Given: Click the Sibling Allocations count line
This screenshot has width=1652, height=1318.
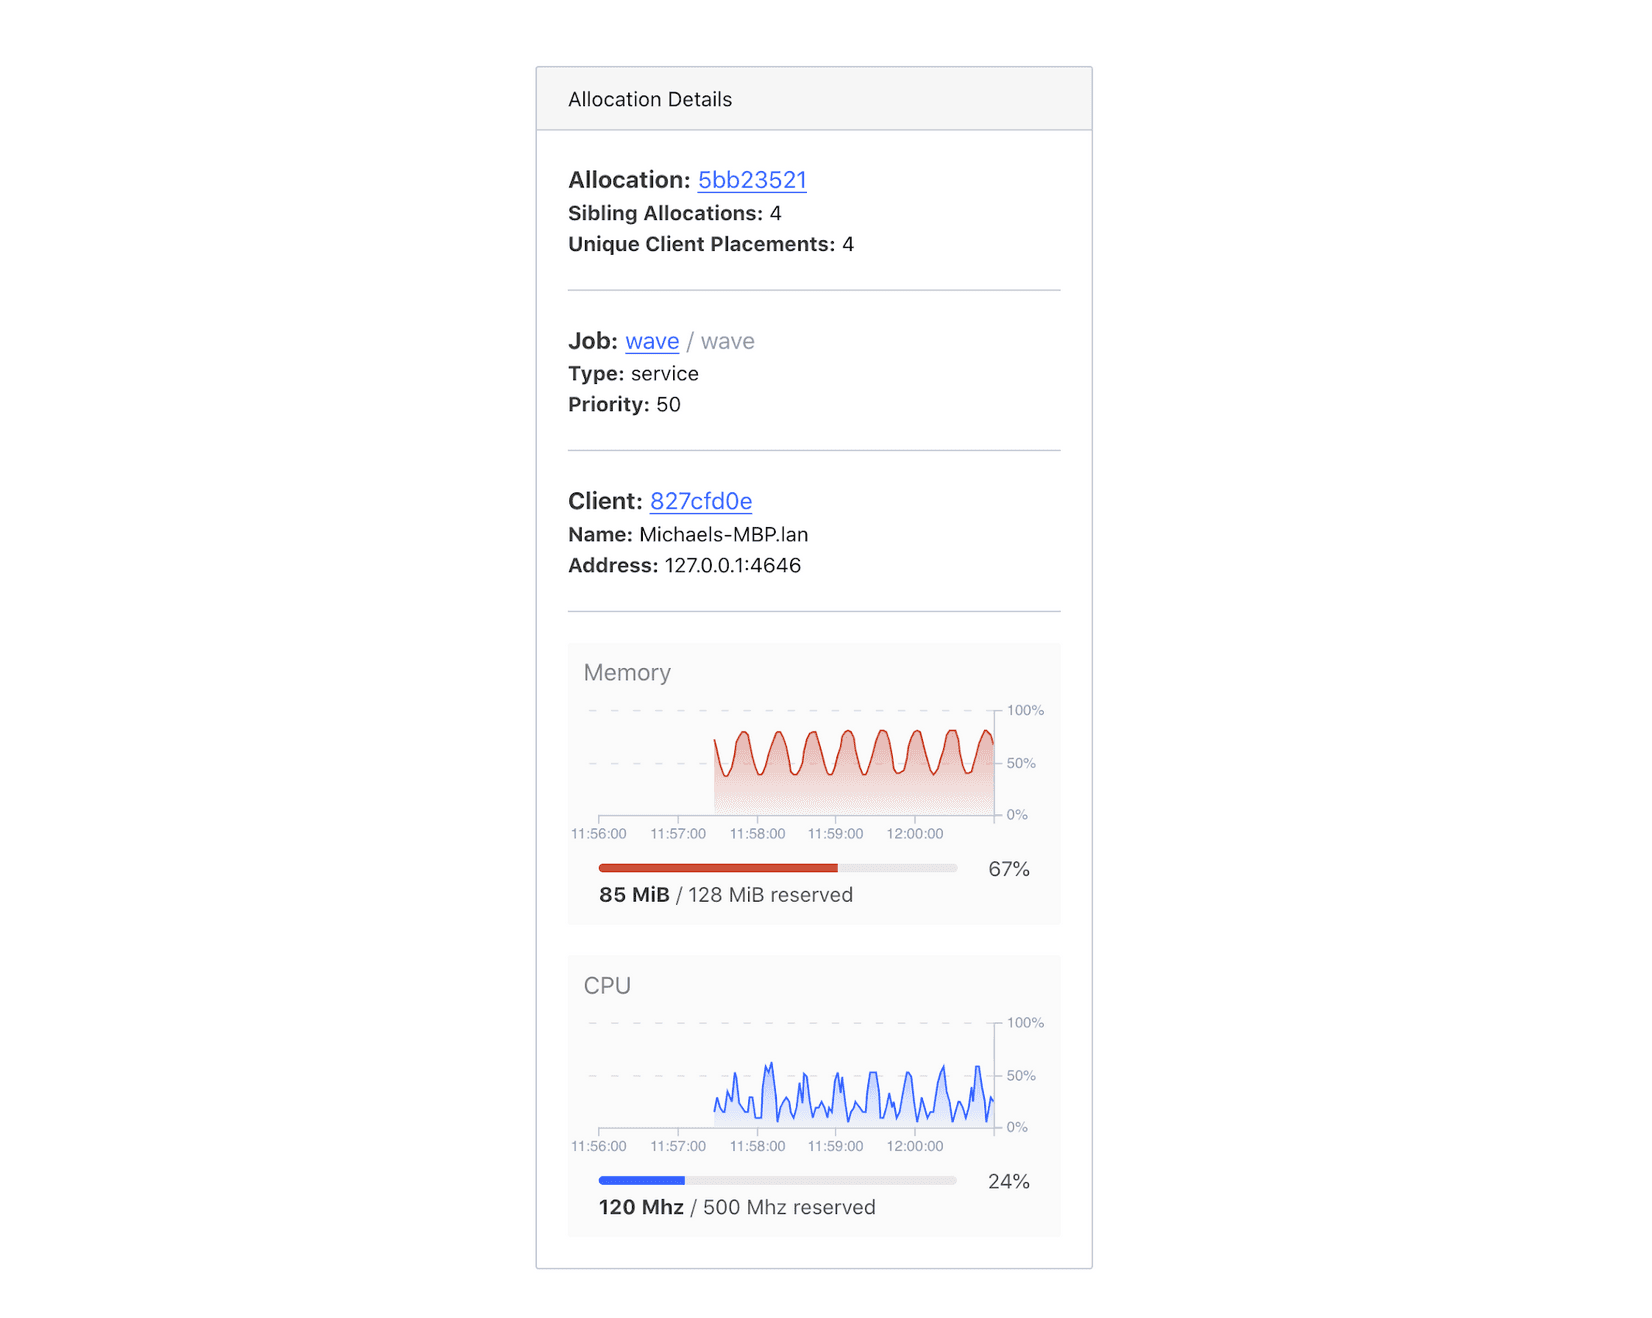Looking at the screenshot, I should [x=675, y=213].
